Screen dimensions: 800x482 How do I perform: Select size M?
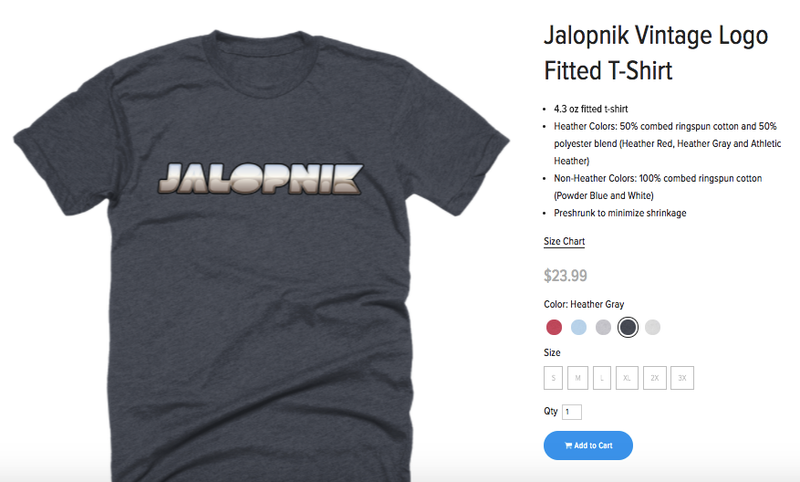578,378
